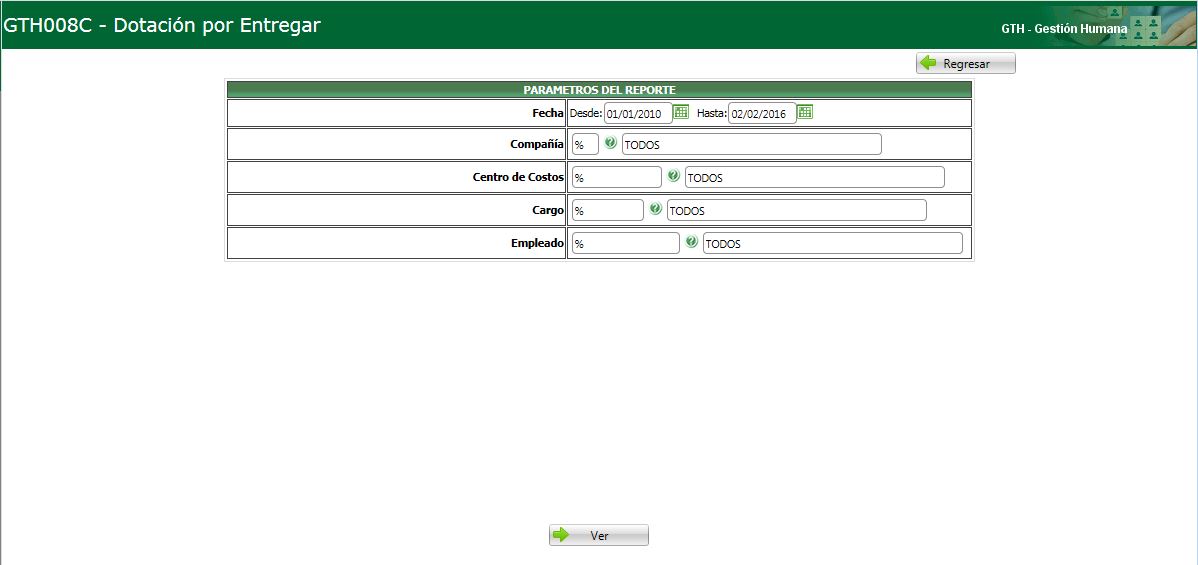The height and width of the screenshot is (565, 1198).
Task: Focus the Cargo TODOS description field
Action: 797,210
